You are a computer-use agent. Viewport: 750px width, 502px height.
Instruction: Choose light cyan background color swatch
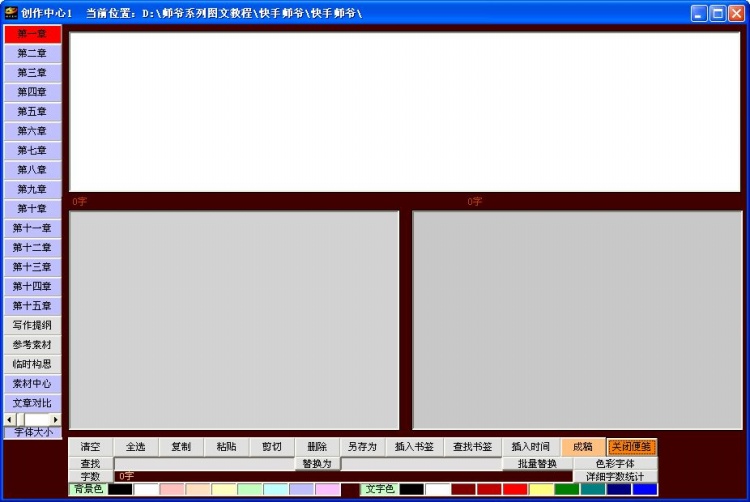(276, 490)
